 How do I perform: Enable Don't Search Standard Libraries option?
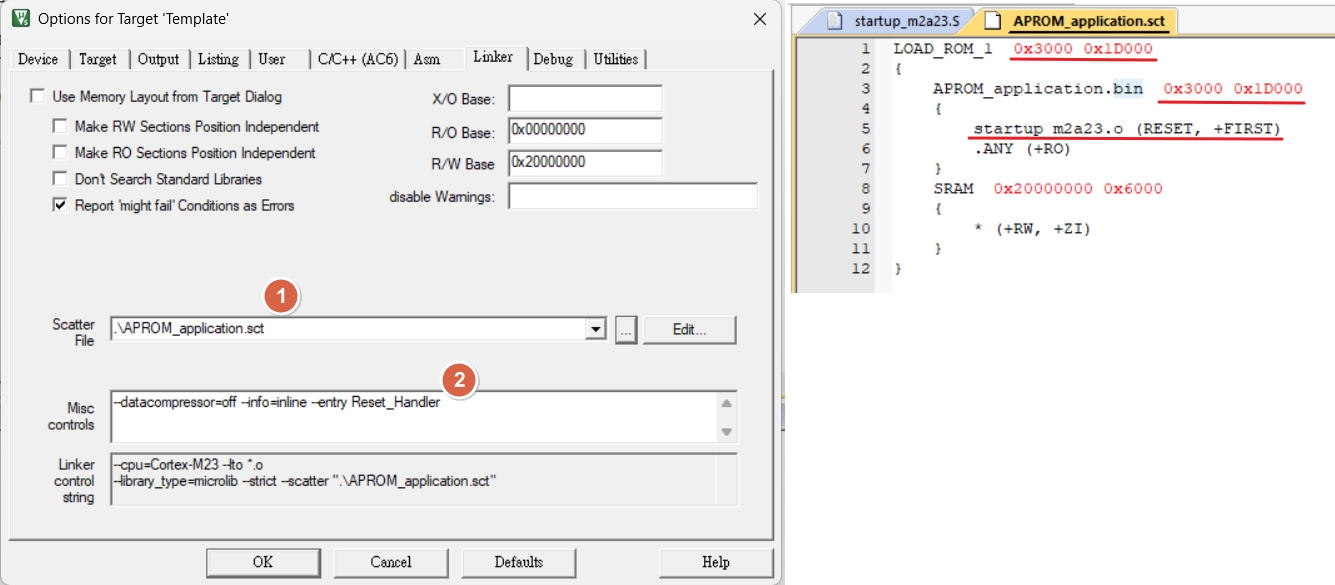point(59,179)
